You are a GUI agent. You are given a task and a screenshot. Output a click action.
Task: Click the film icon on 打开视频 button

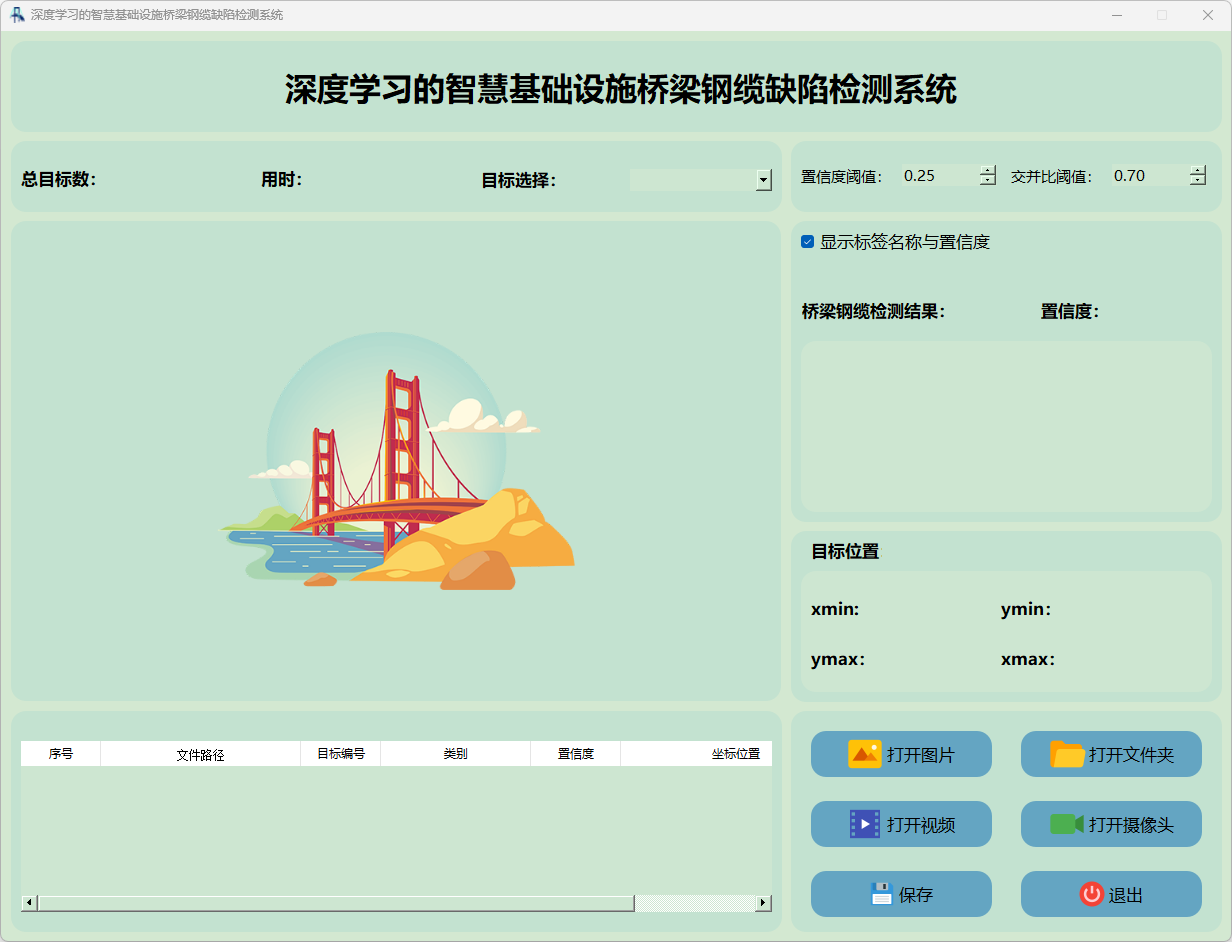pyautogui.click(x=864, y=824)
